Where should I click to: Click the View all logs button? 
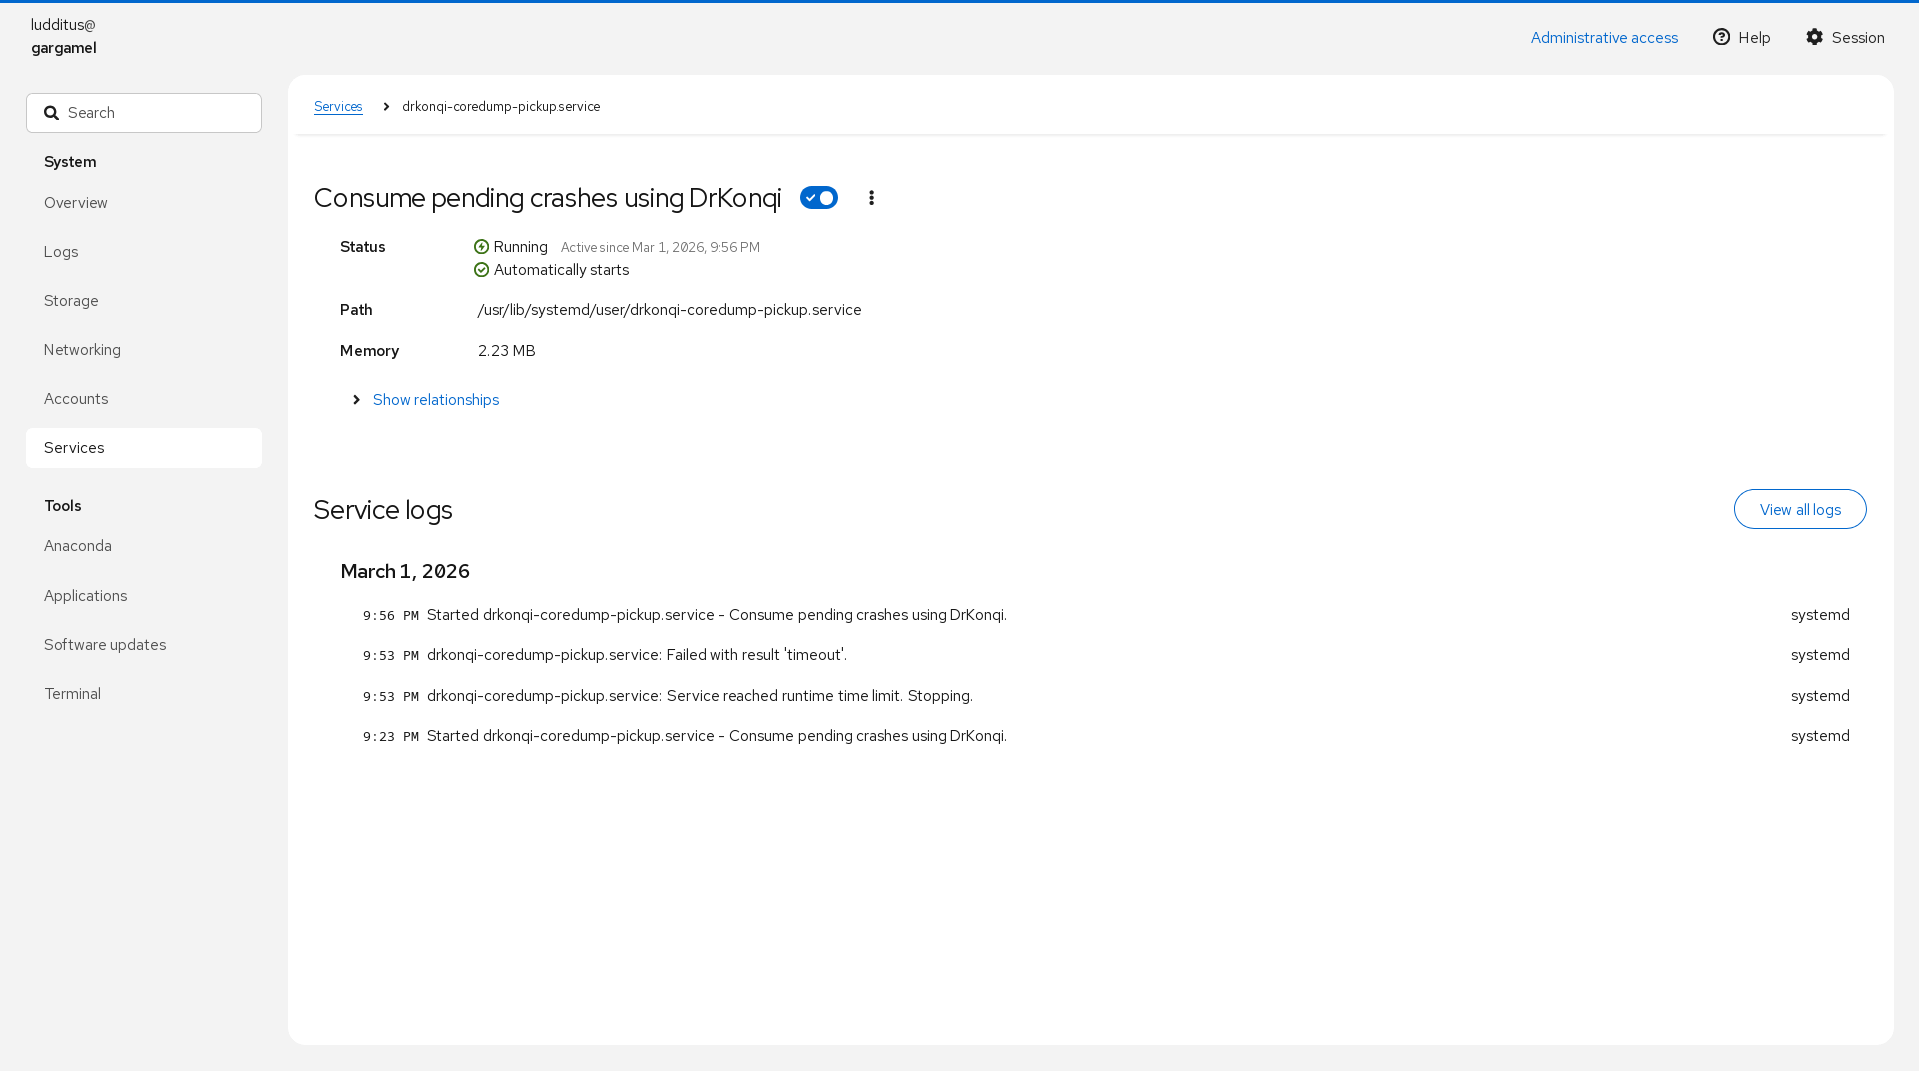[x=1799, y=509]
